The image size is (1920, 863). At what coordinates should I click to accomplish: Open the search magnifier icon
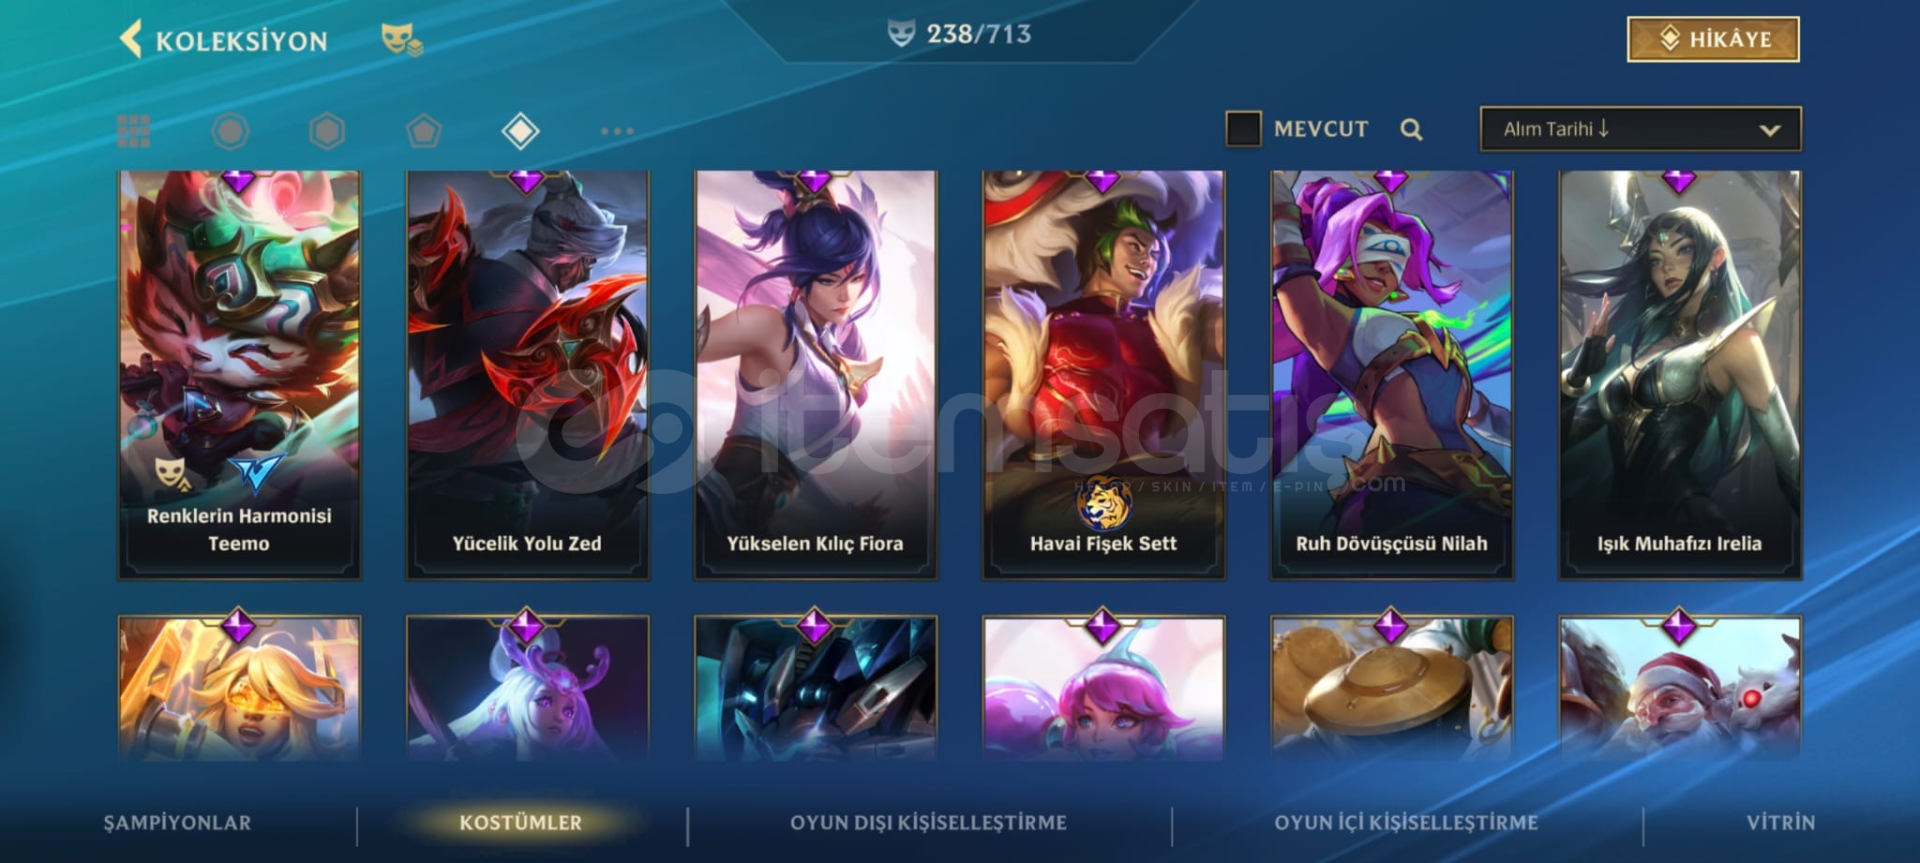[1411, 129]
